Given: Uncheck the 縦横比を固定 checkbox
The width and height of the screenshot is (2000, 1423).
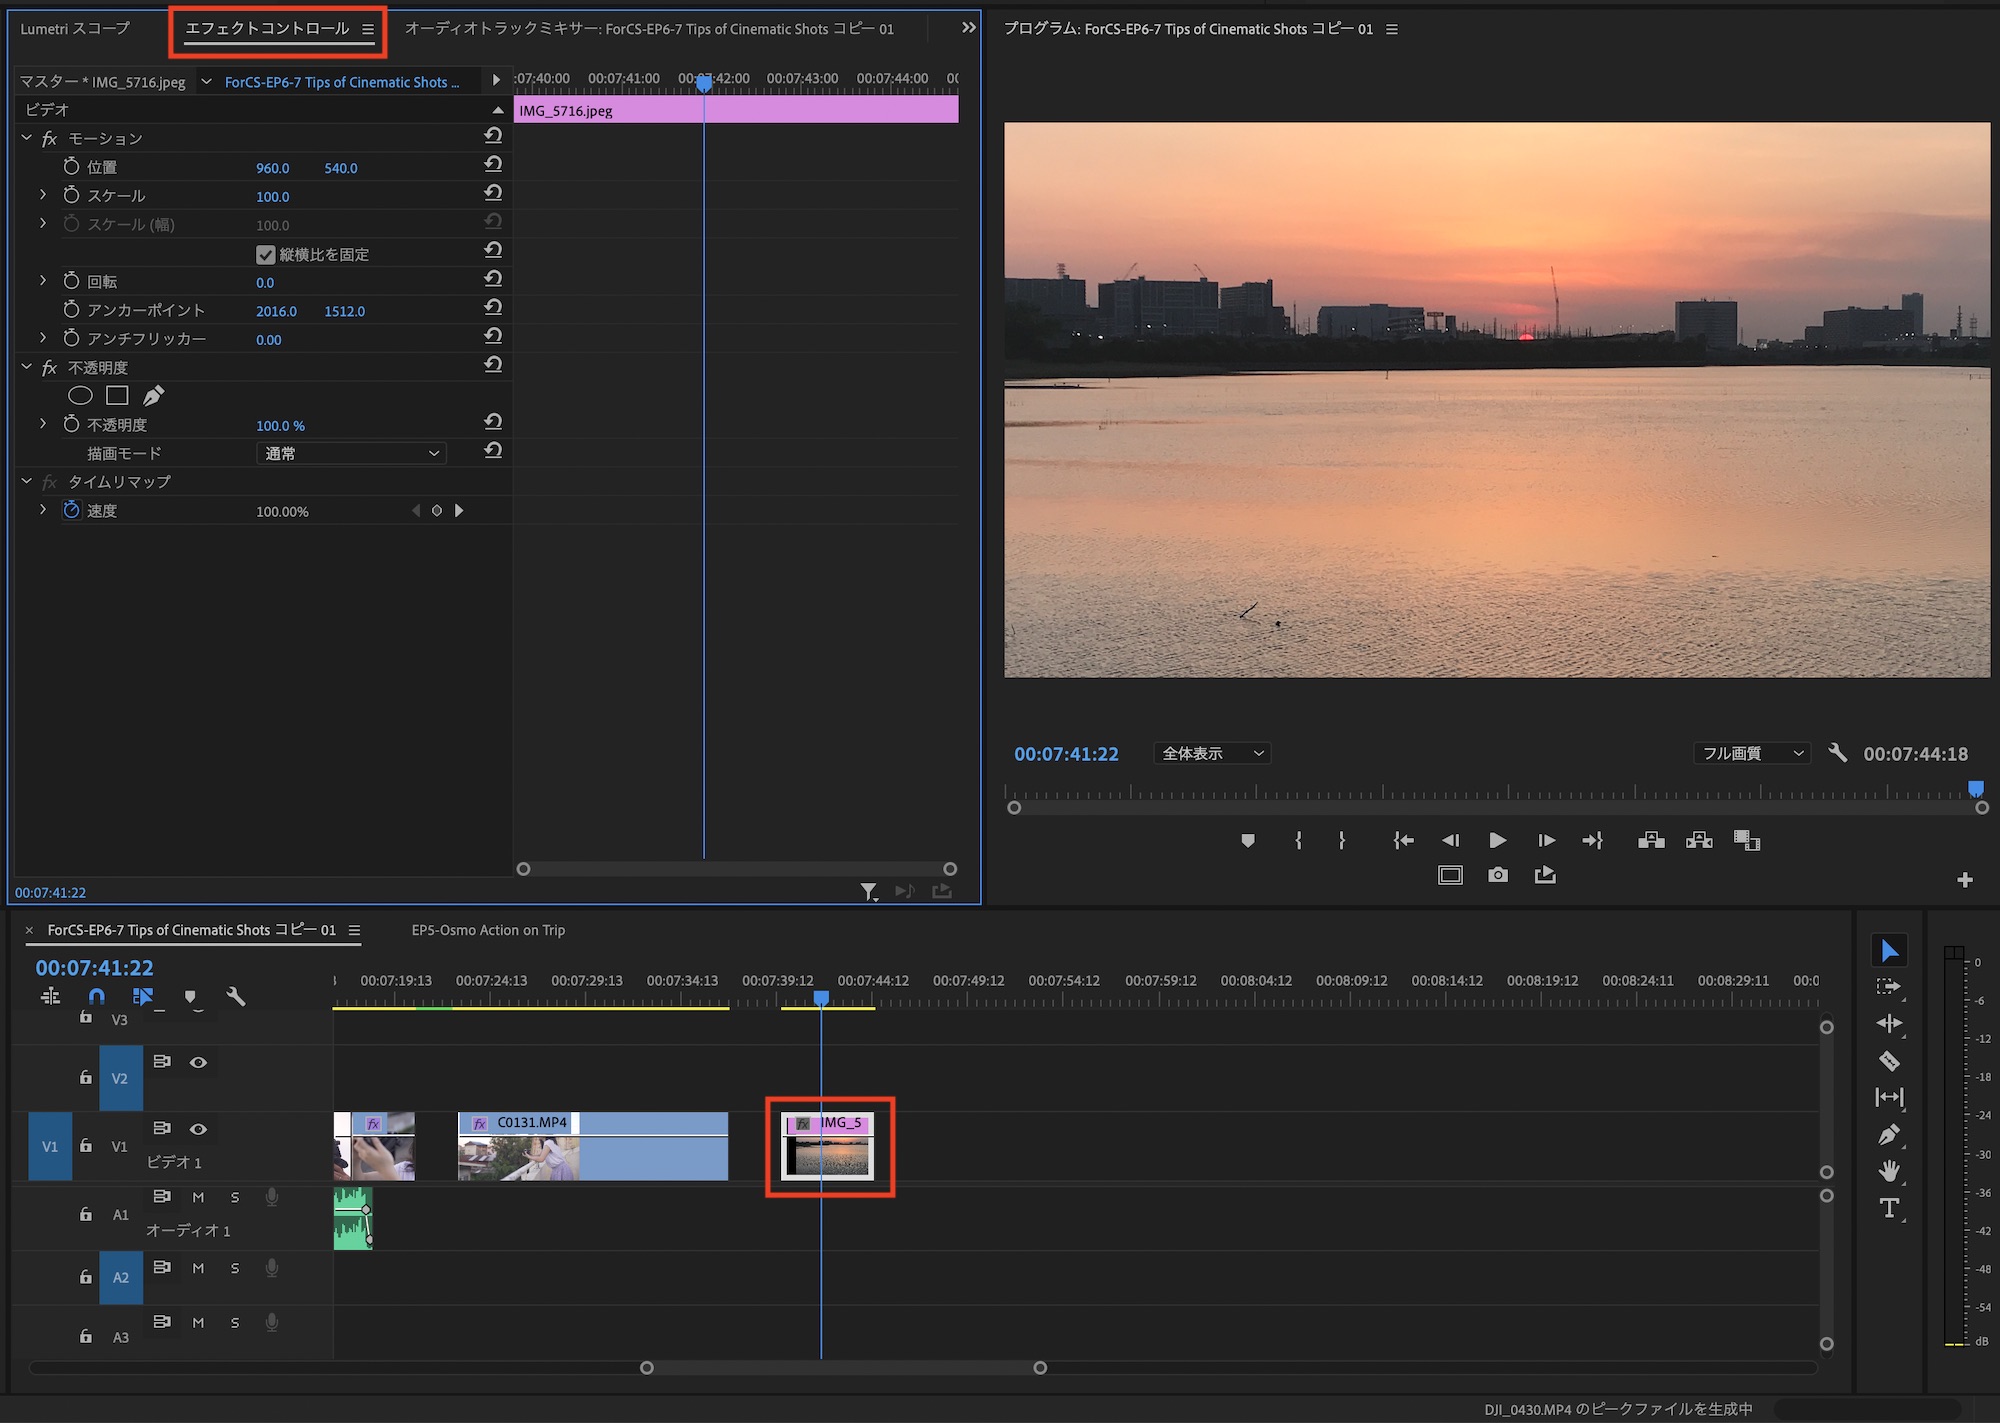Looking at the screenshot, I should pyautogui.click(x=265, y=255).
